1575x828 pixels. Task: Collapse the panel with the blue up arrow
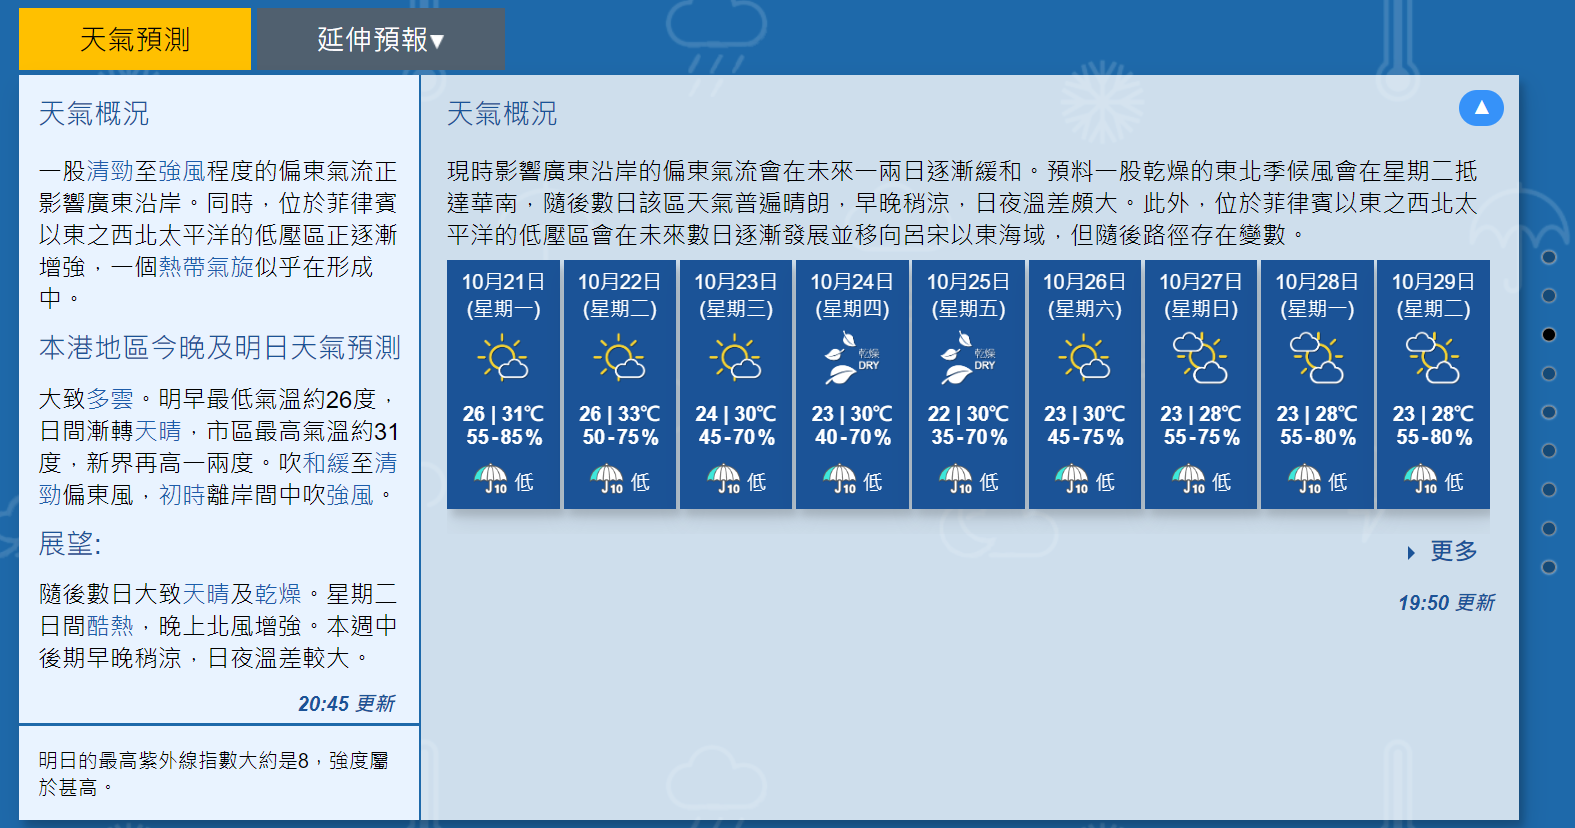(1480, 108)
